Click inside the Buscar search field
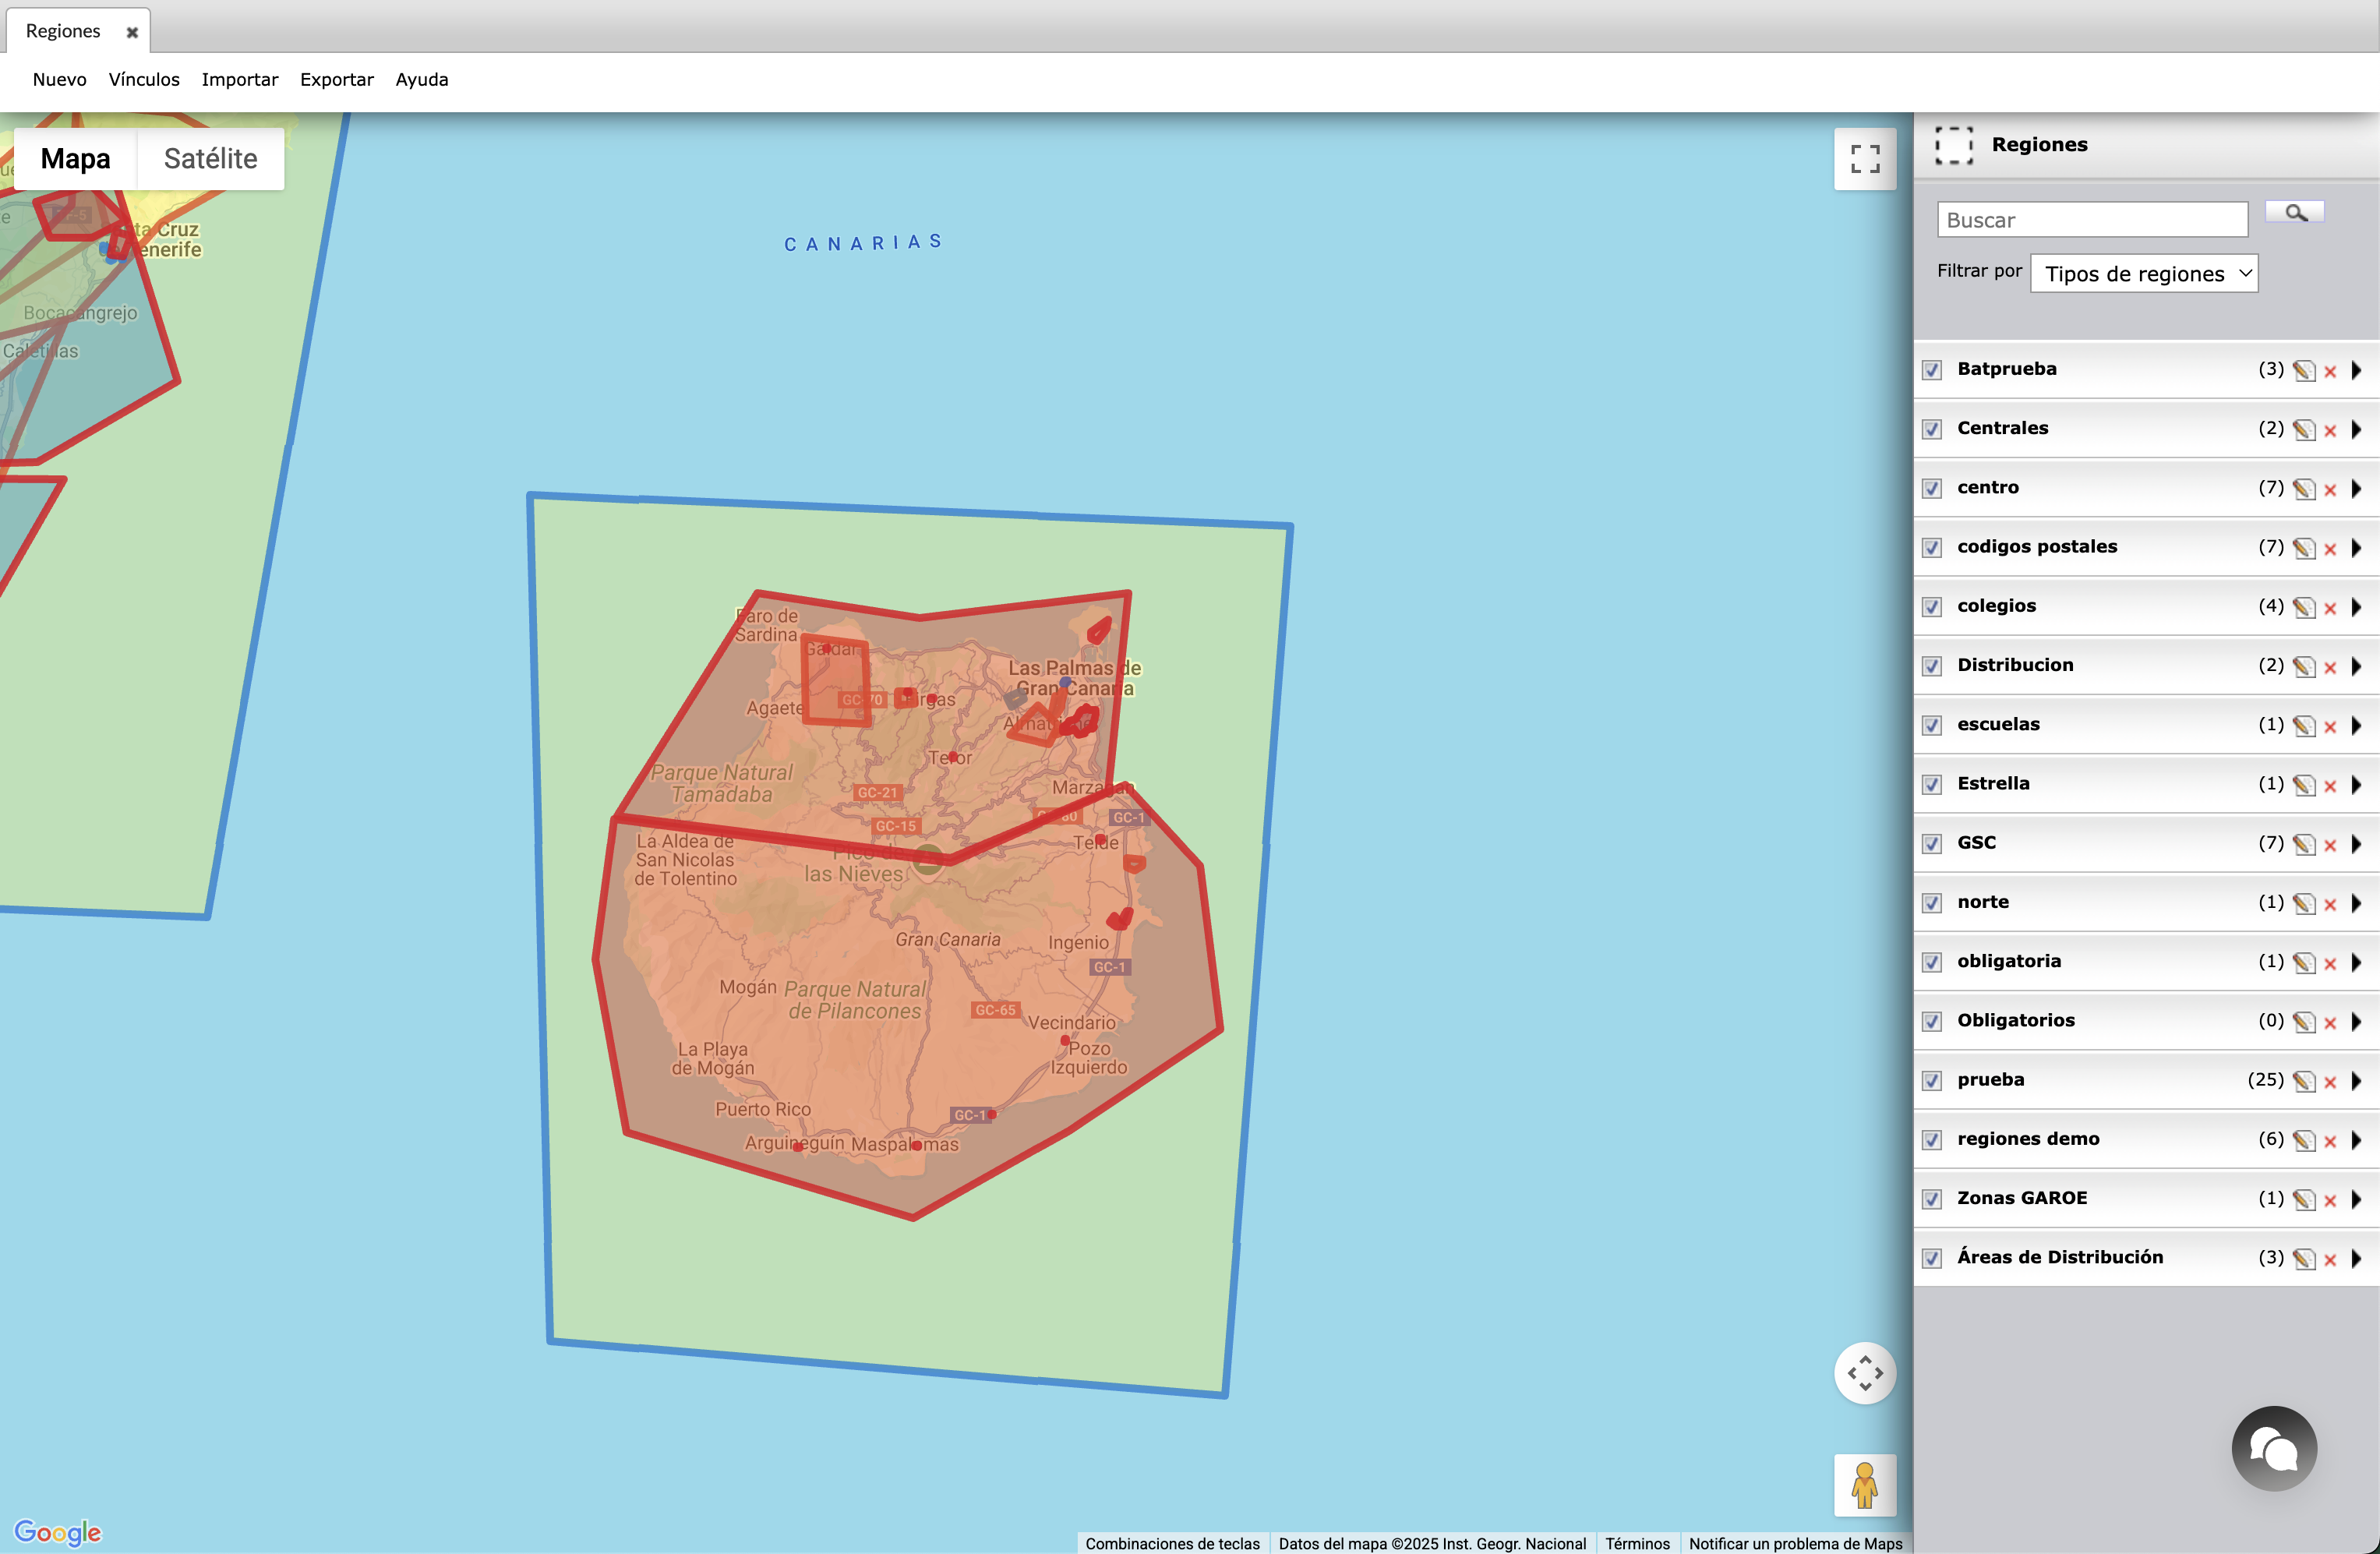The image size is (2380, 1554). [2092, 219]
